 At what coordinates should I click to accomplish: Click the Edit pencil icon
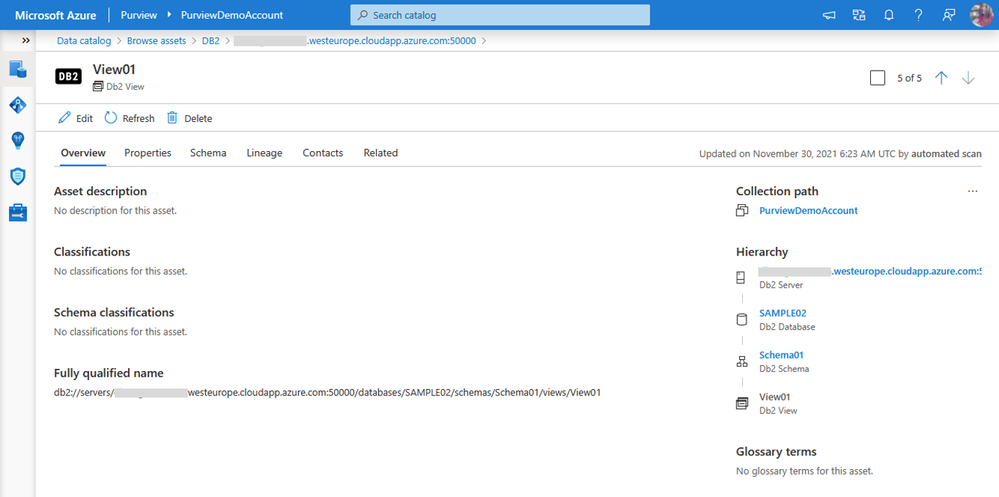(64, 118)
